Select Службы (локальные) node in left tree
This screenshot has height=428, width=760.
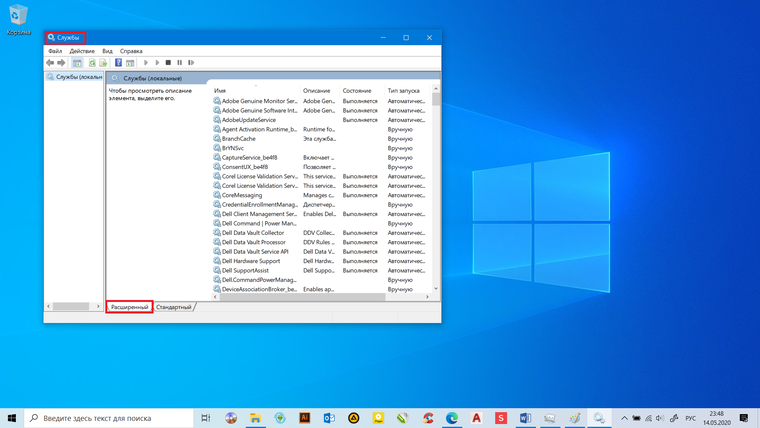[74, 77]
